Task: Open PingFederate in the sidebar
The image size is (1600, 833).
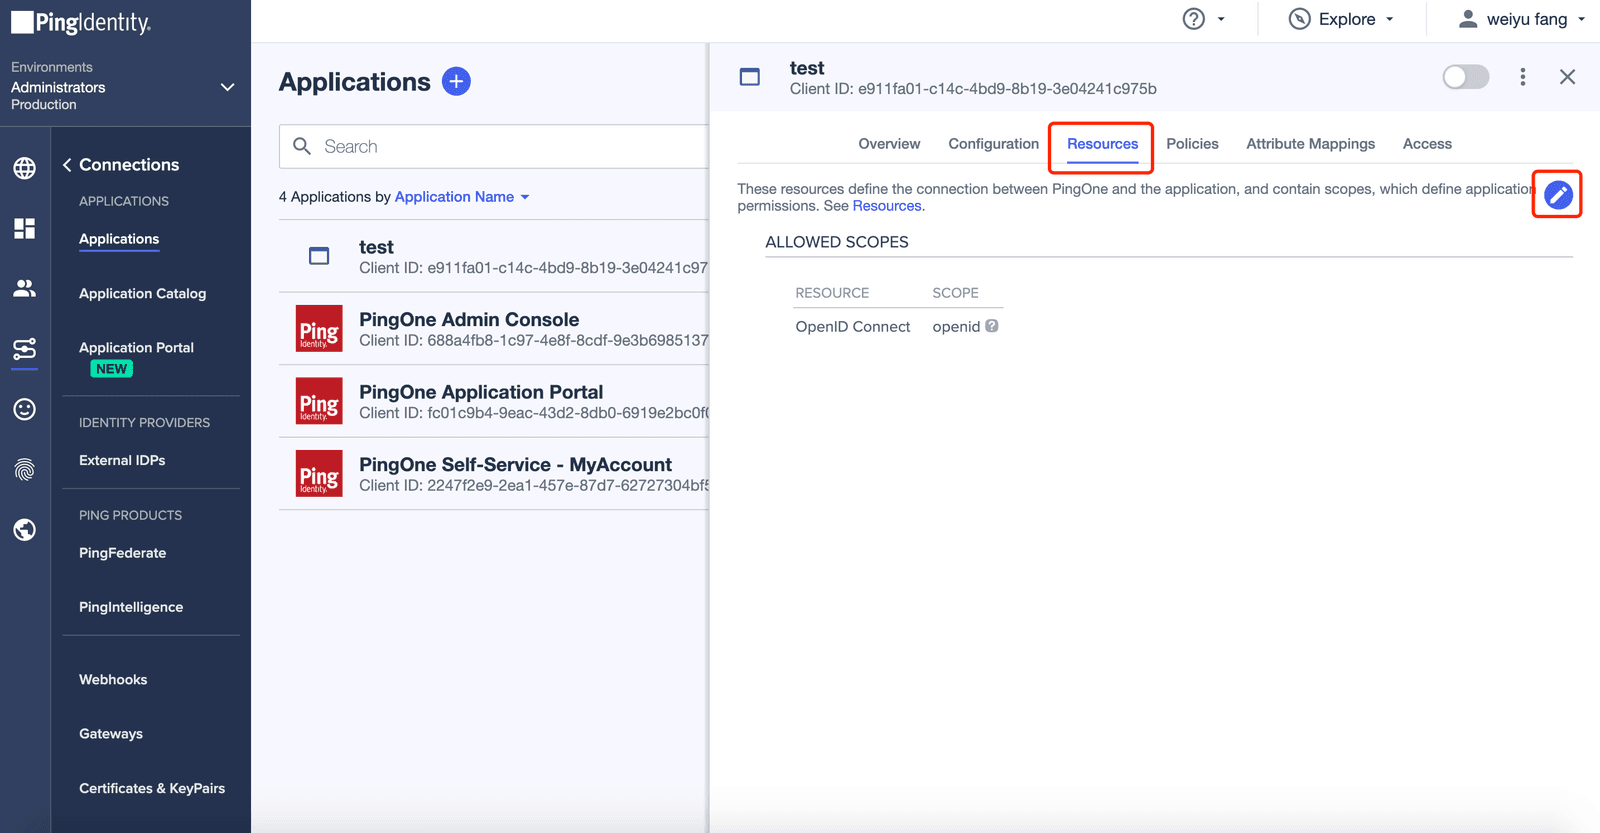Action: 122,553
